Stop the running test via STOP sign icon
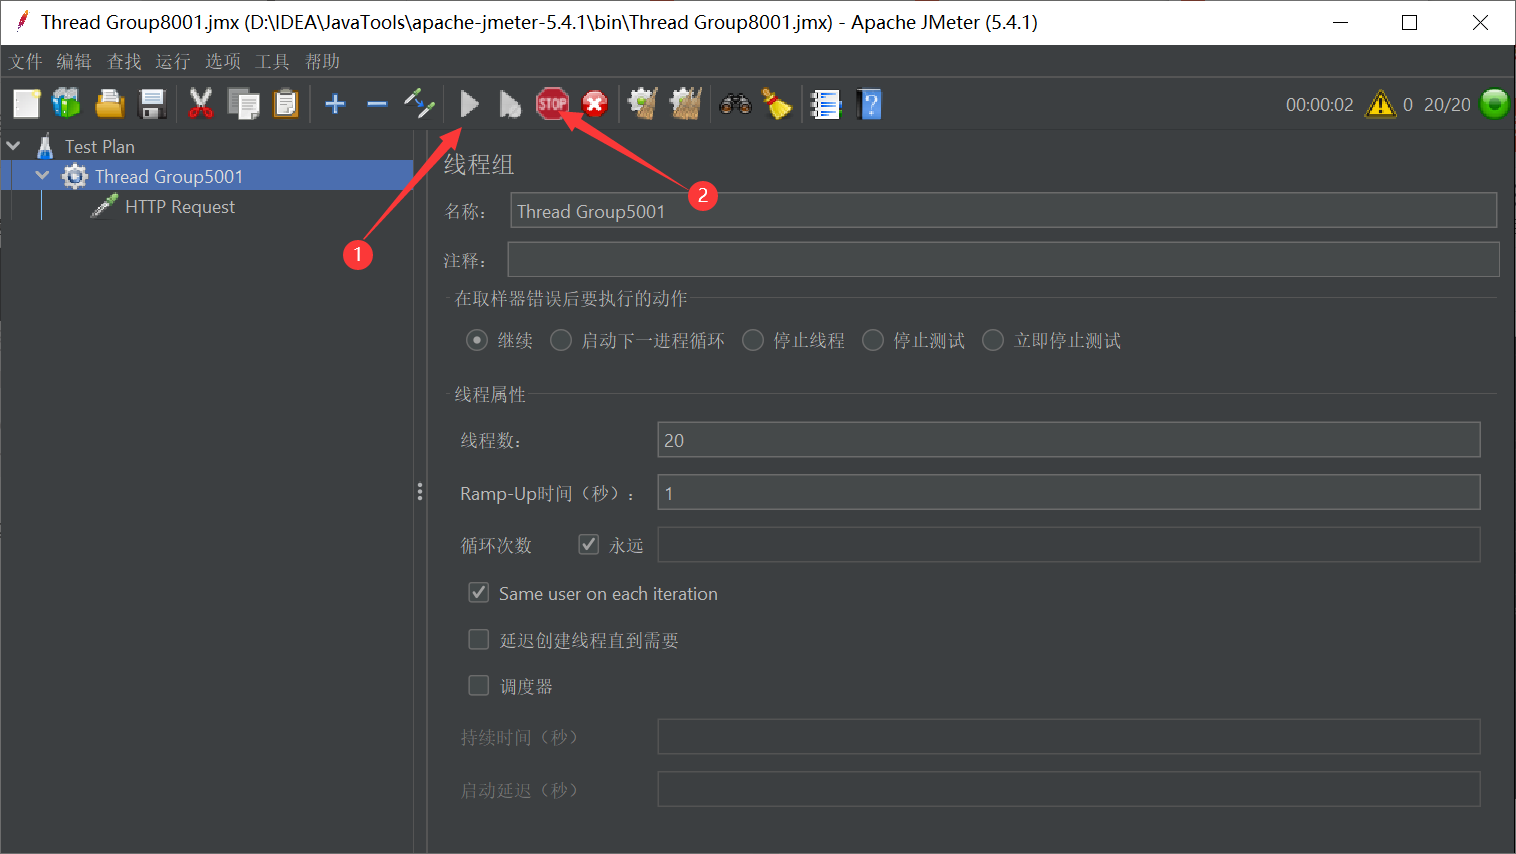The height and width of the screenshot is (854, 1516). point(553,103)
